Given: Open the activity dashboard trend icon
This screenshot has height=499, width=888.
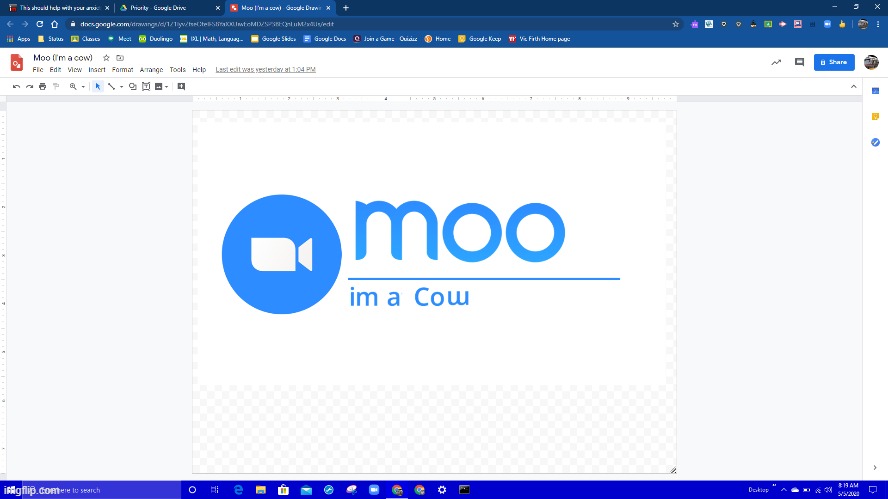Looking at the screenshot, I should click(776, 62).
